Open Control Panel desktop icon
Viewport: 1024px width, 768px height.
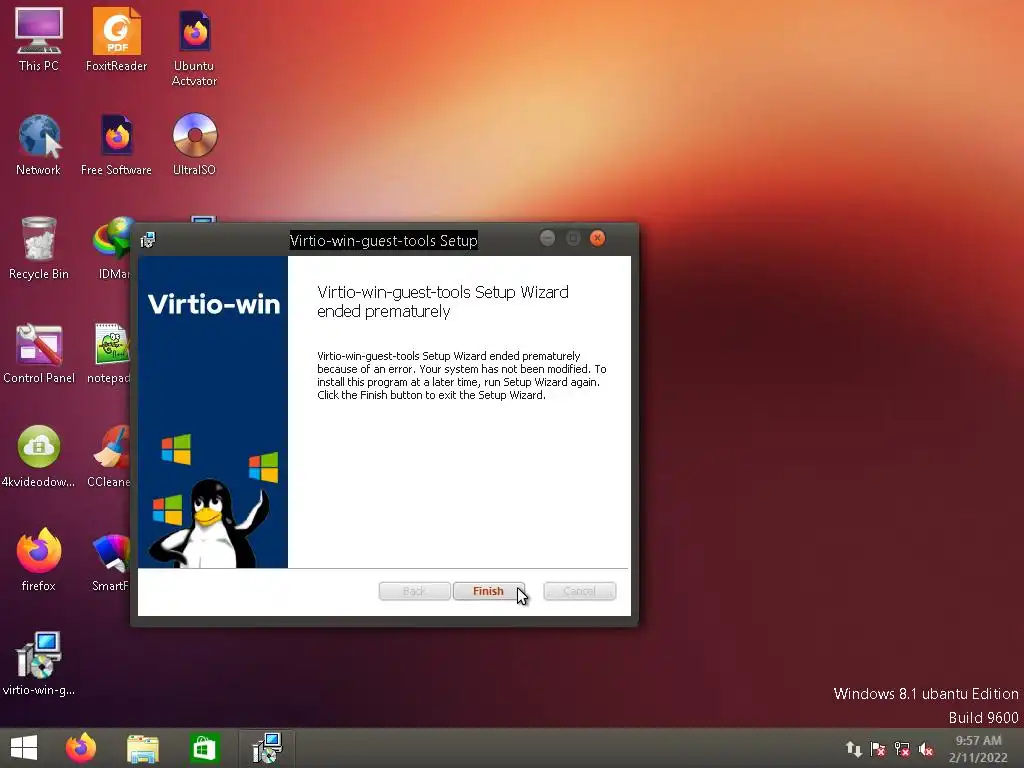tap(39, 353)
